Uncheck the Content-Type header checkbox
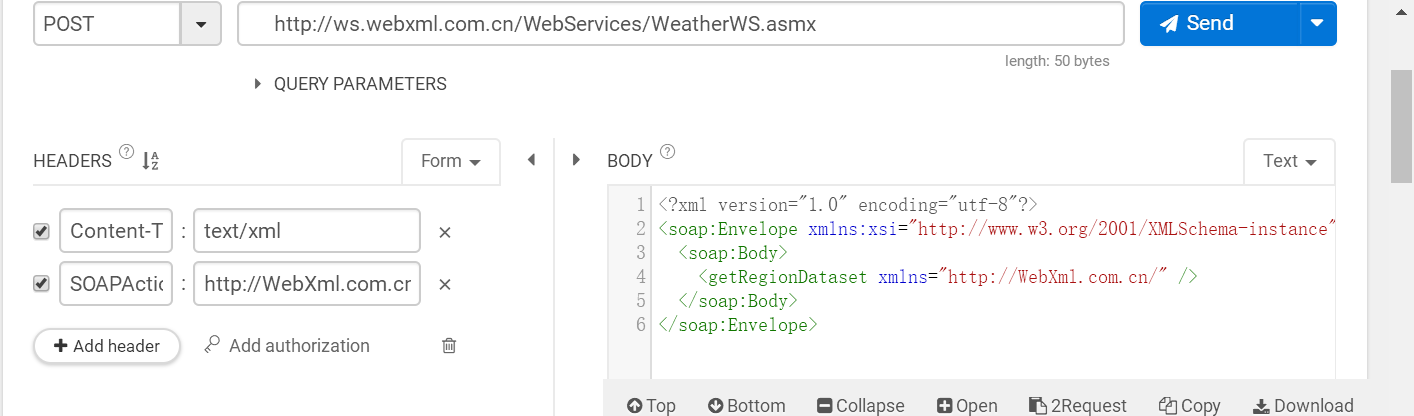This screenshot has height=416, width=1414. [41, 232]
